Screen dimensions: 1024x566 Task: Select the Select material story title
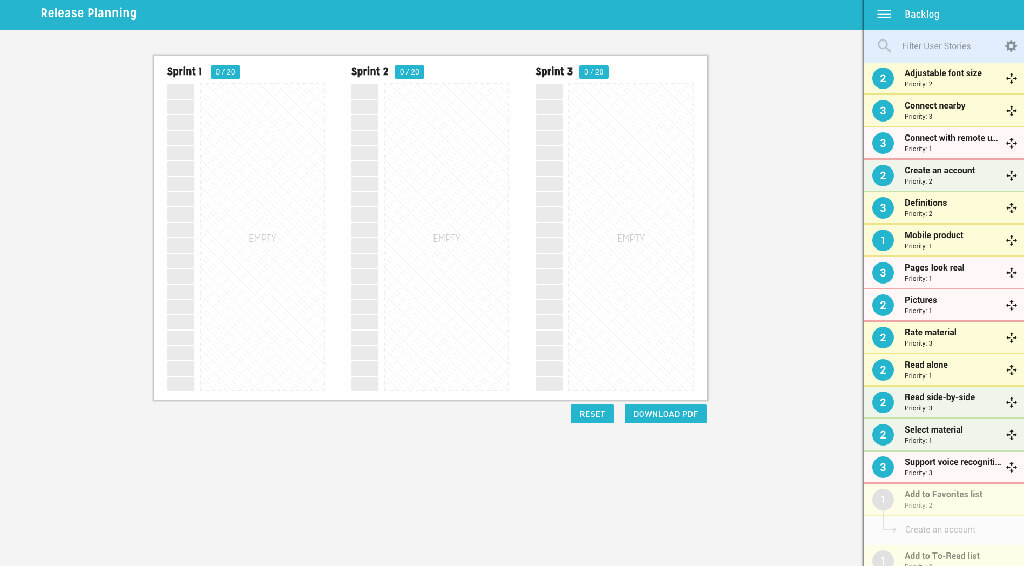point(933,430)
